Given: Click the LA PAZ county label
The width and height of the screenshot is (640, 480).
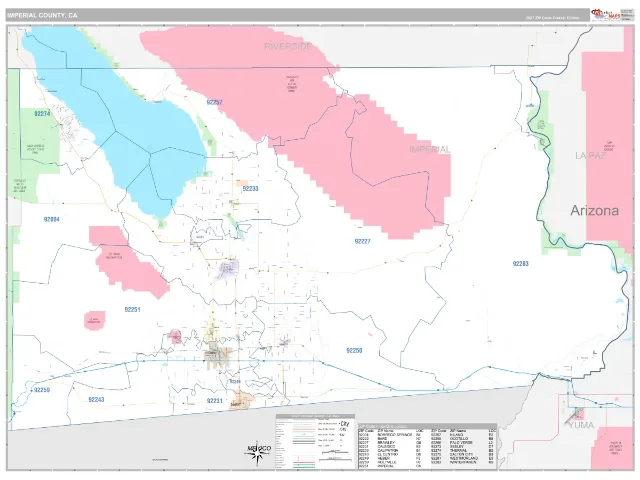Looking at the screenshot, I should click(x=590, y=155).
